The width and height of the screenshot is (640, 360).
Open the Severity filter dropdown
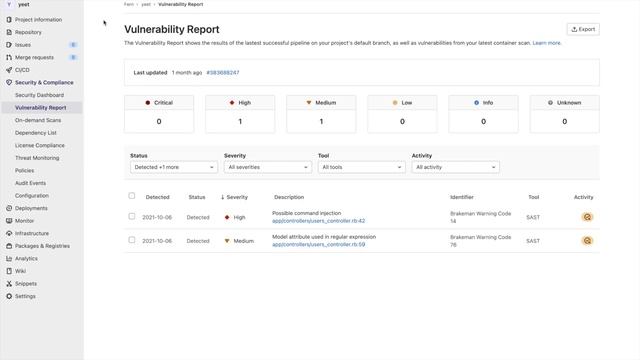click(268, 167)
